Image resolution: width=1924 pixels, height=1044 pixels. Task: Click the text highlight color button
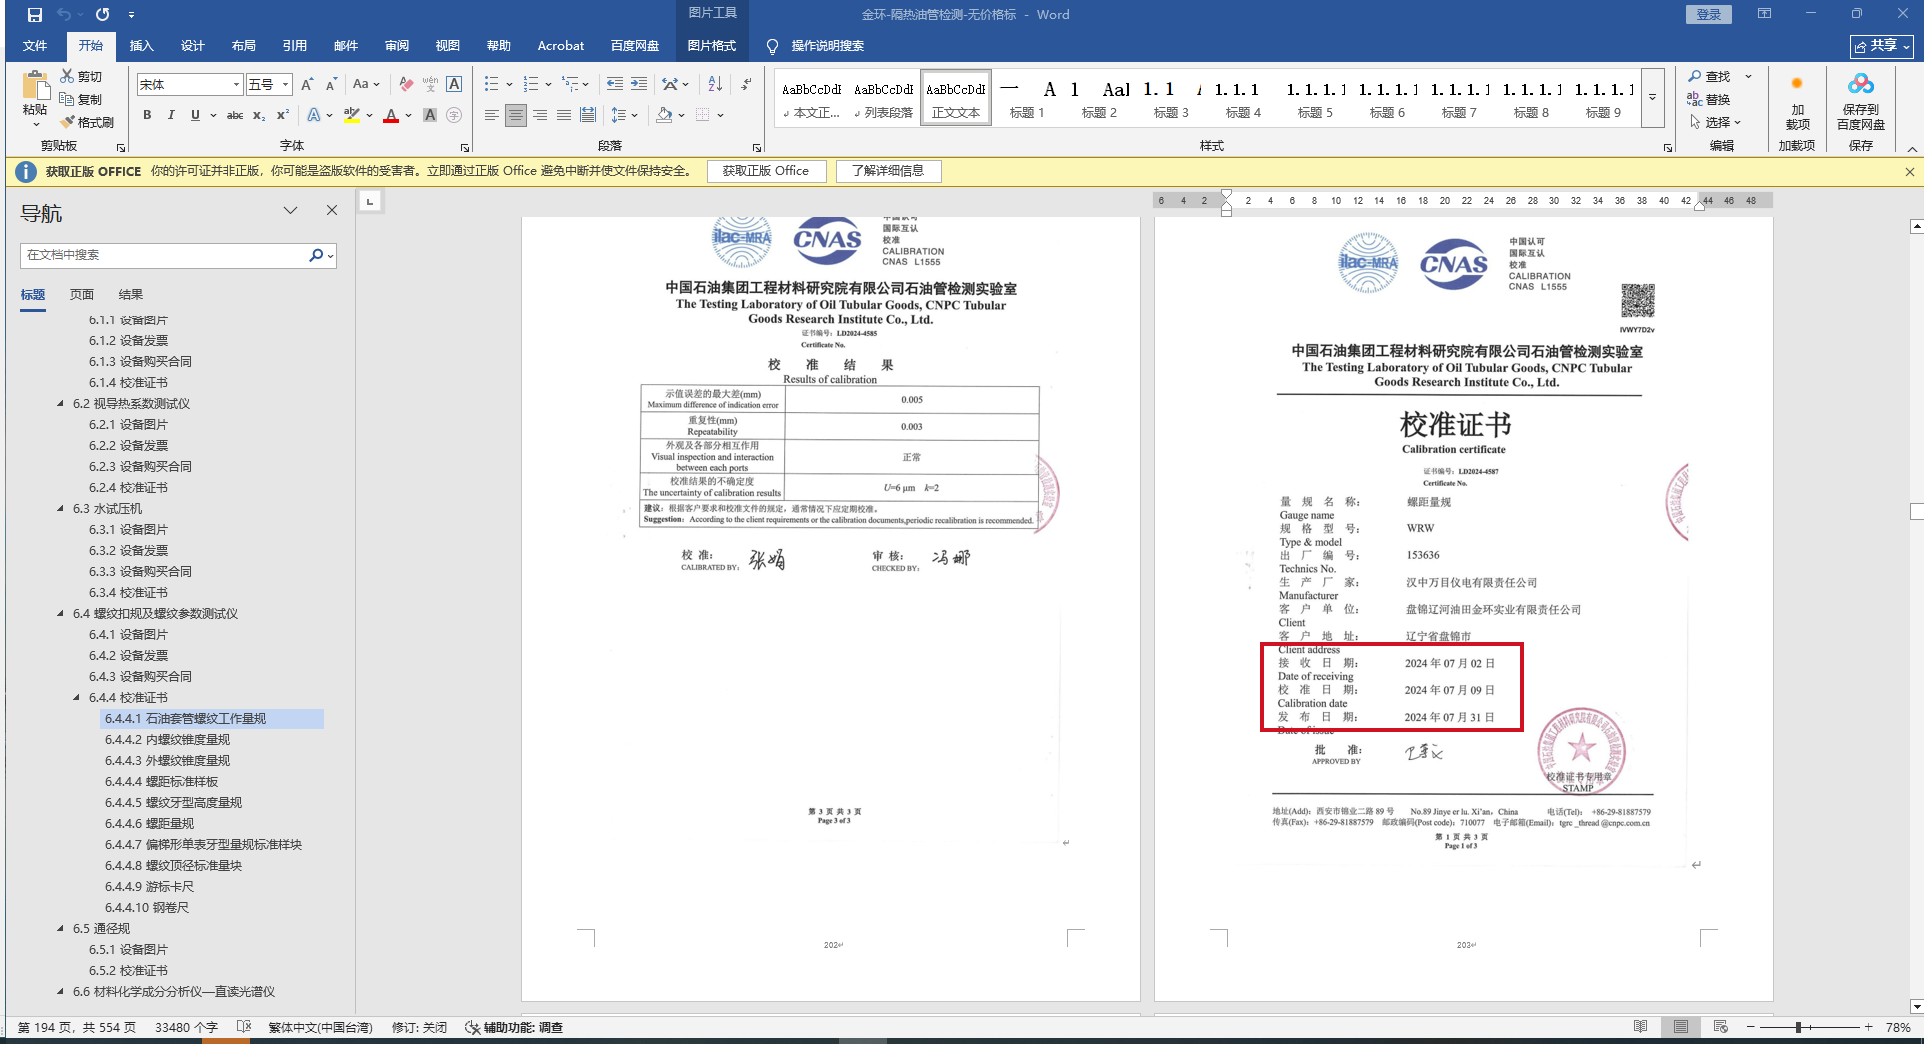[352, 116]
